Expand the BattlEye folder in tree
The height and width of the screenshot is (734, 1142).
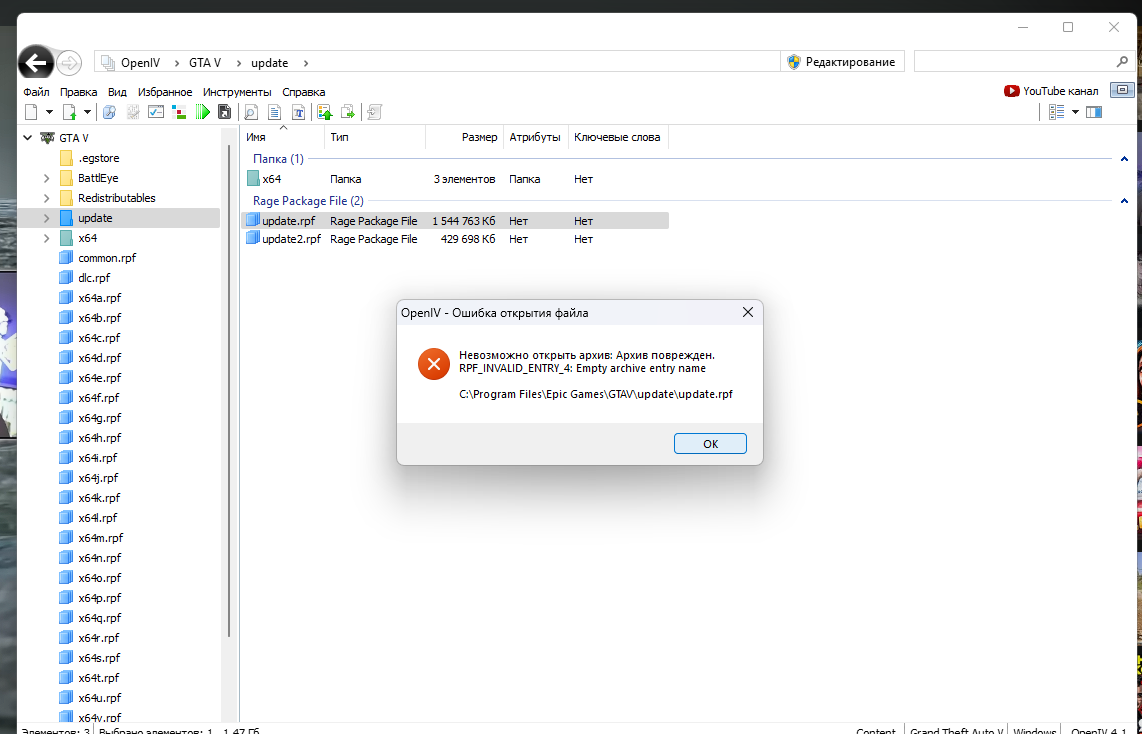coord(47,178)
